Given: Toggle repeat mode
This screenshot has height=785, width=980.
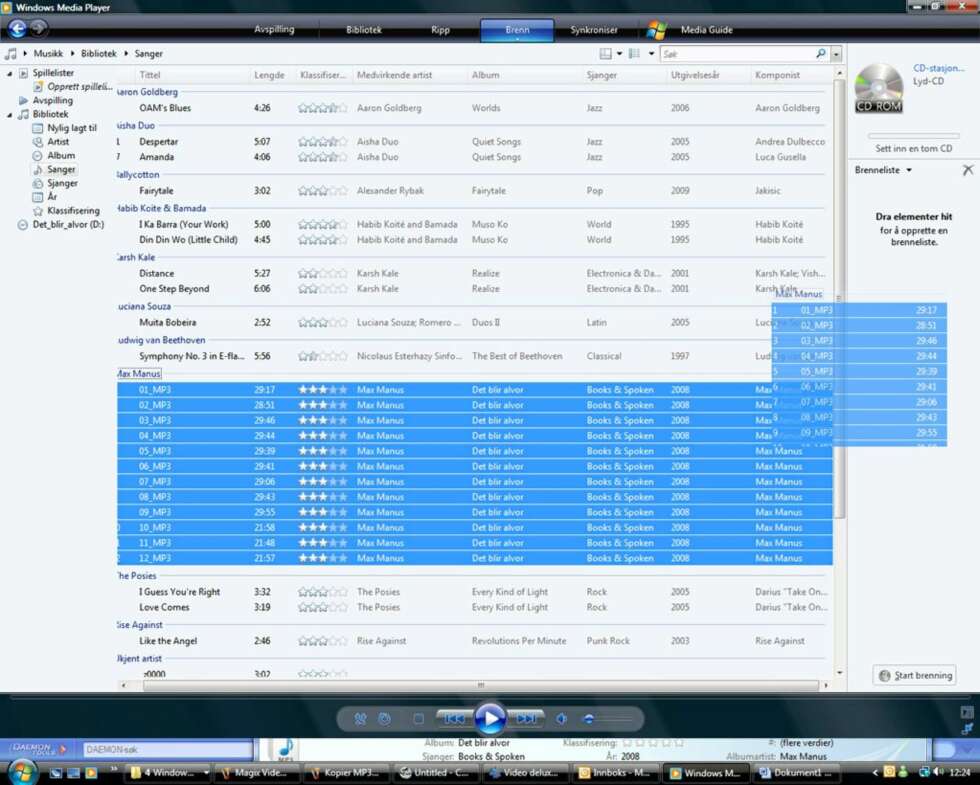Looking at the screenshot, I should coord(384,719).
